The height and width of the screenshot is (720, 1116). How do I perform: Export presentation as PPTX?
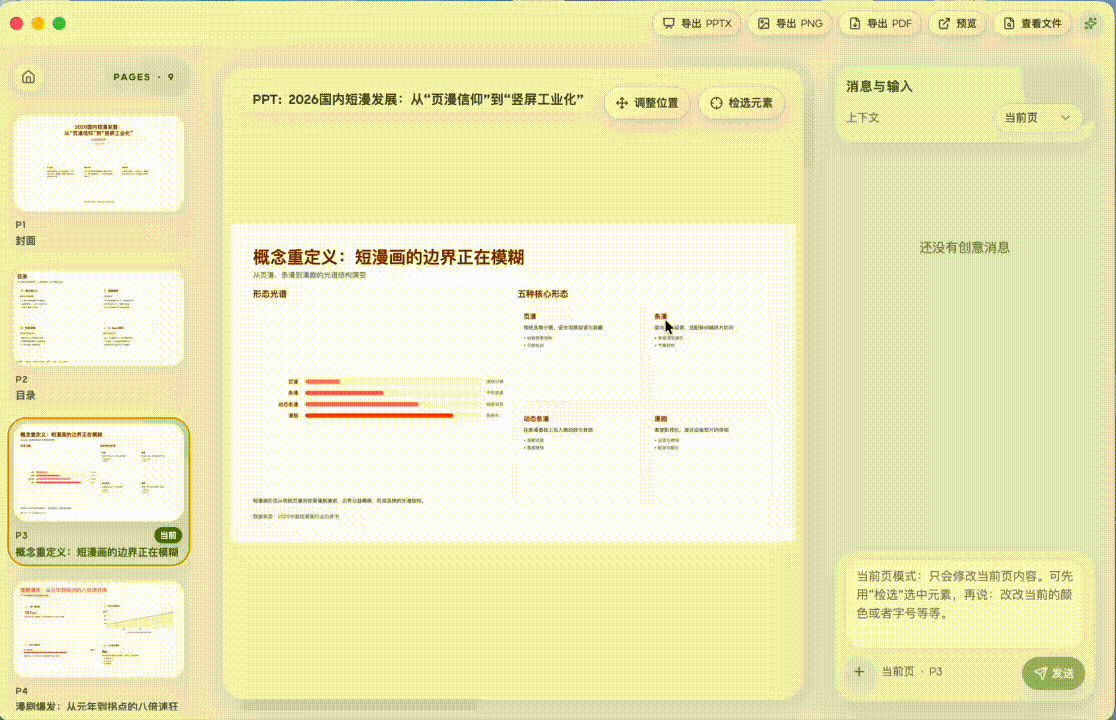pyautogui.click(x=697, y=23)
